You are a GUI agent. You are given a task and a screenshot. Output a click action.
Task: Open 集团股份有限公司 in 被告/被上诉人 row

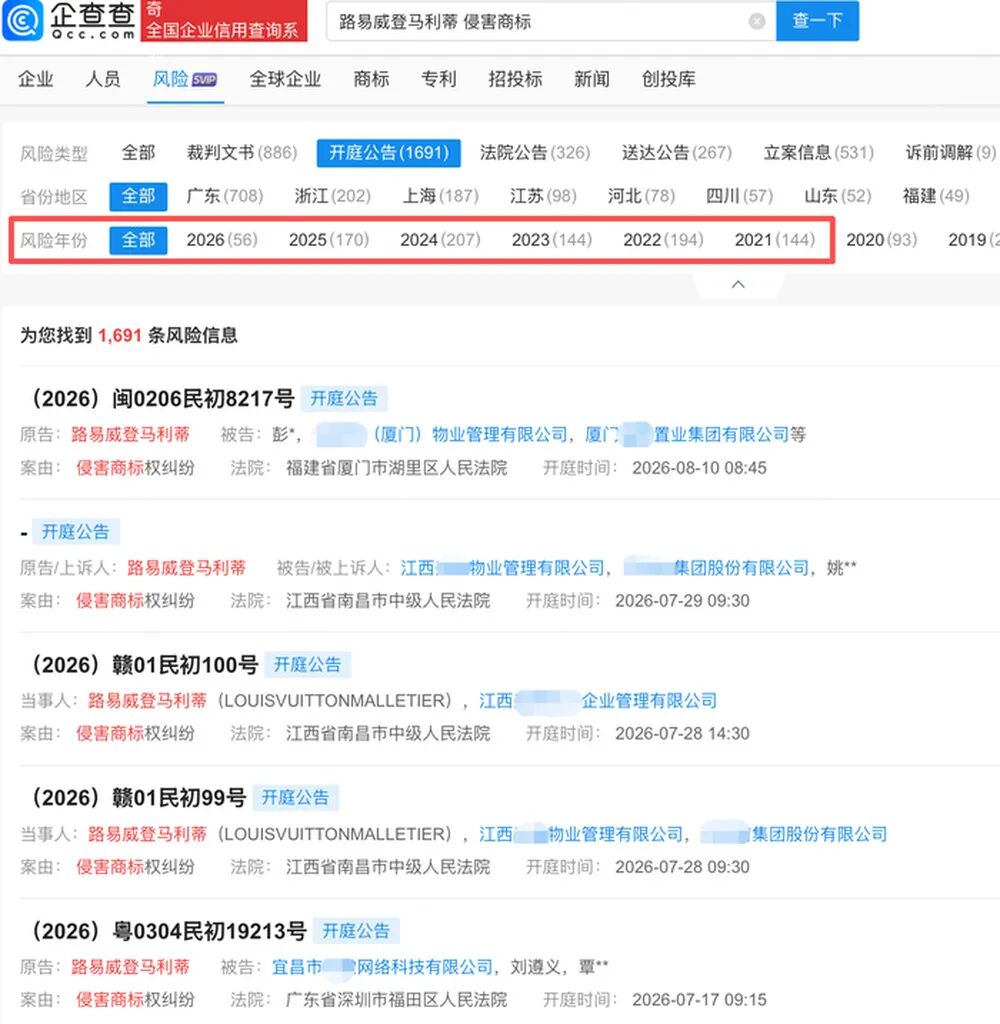[x=717, y=568]
